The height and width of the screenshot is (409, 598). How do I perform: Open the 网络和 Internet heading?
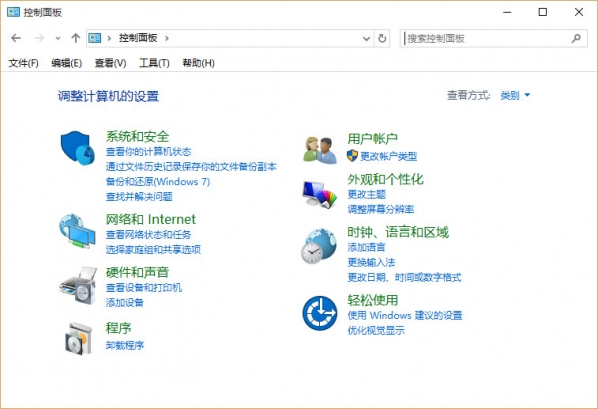[151, 219]
